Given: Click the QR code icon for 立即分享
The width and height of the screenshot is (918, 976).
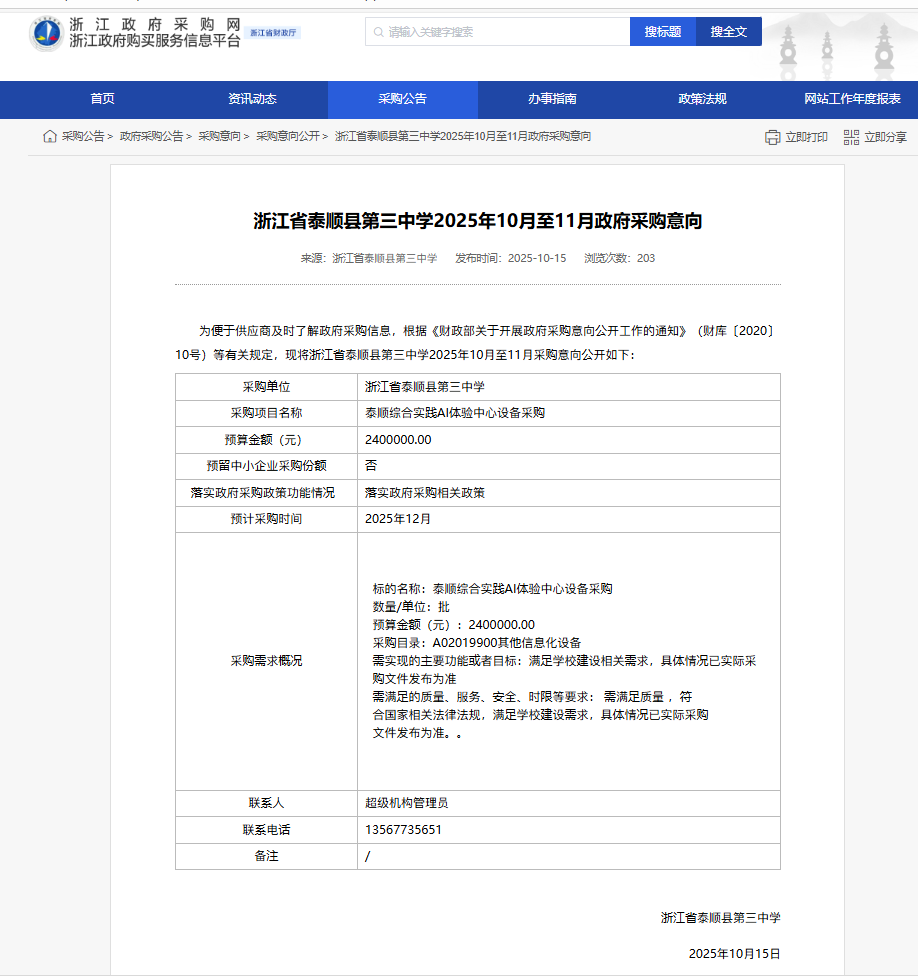Looking at the screenshot, I should [851, 137].
